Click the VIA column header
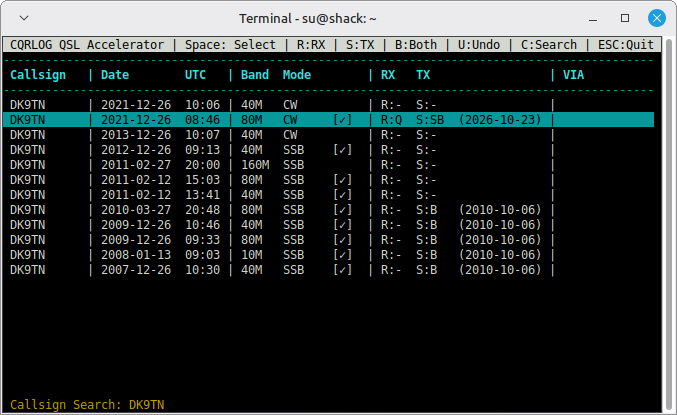 tap(573, 75)
